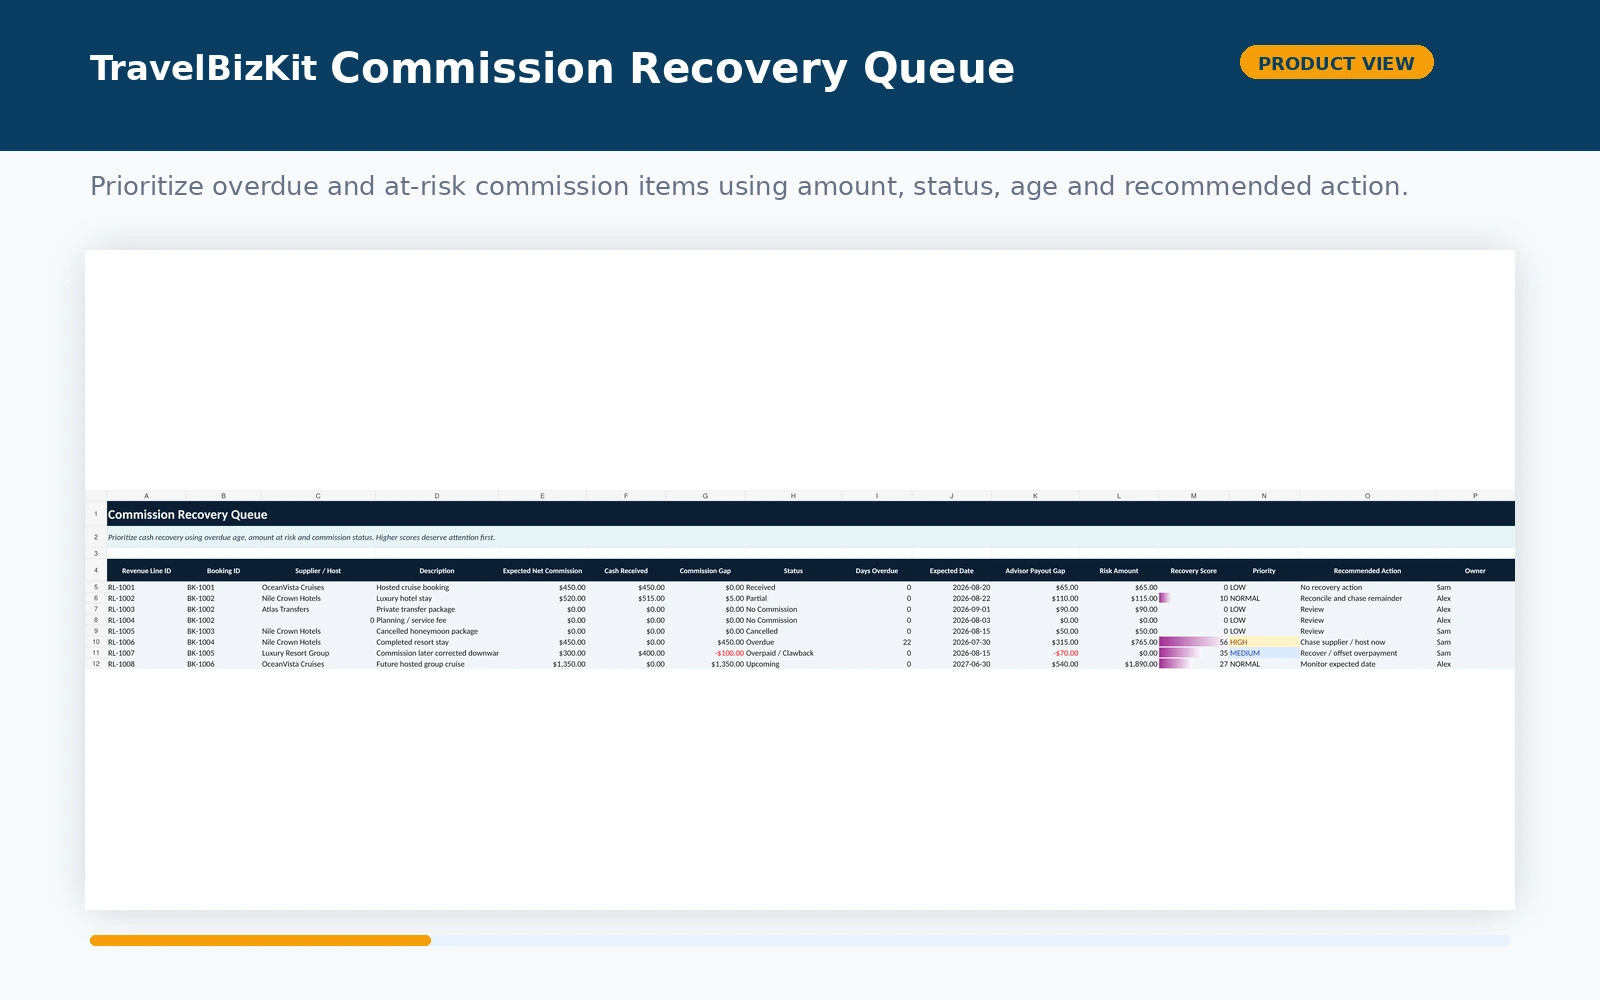Click the 2027-06-30 expected date cell
Viewport: 1600px width, 1000px height.
pyautogui.click(x=952, y=664)
